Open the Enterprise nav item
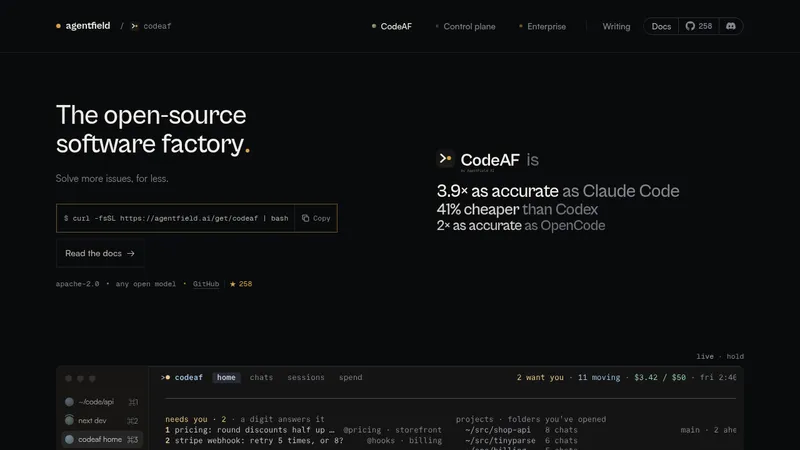This screenshot has height=450, width=800. tap(542, 26)
